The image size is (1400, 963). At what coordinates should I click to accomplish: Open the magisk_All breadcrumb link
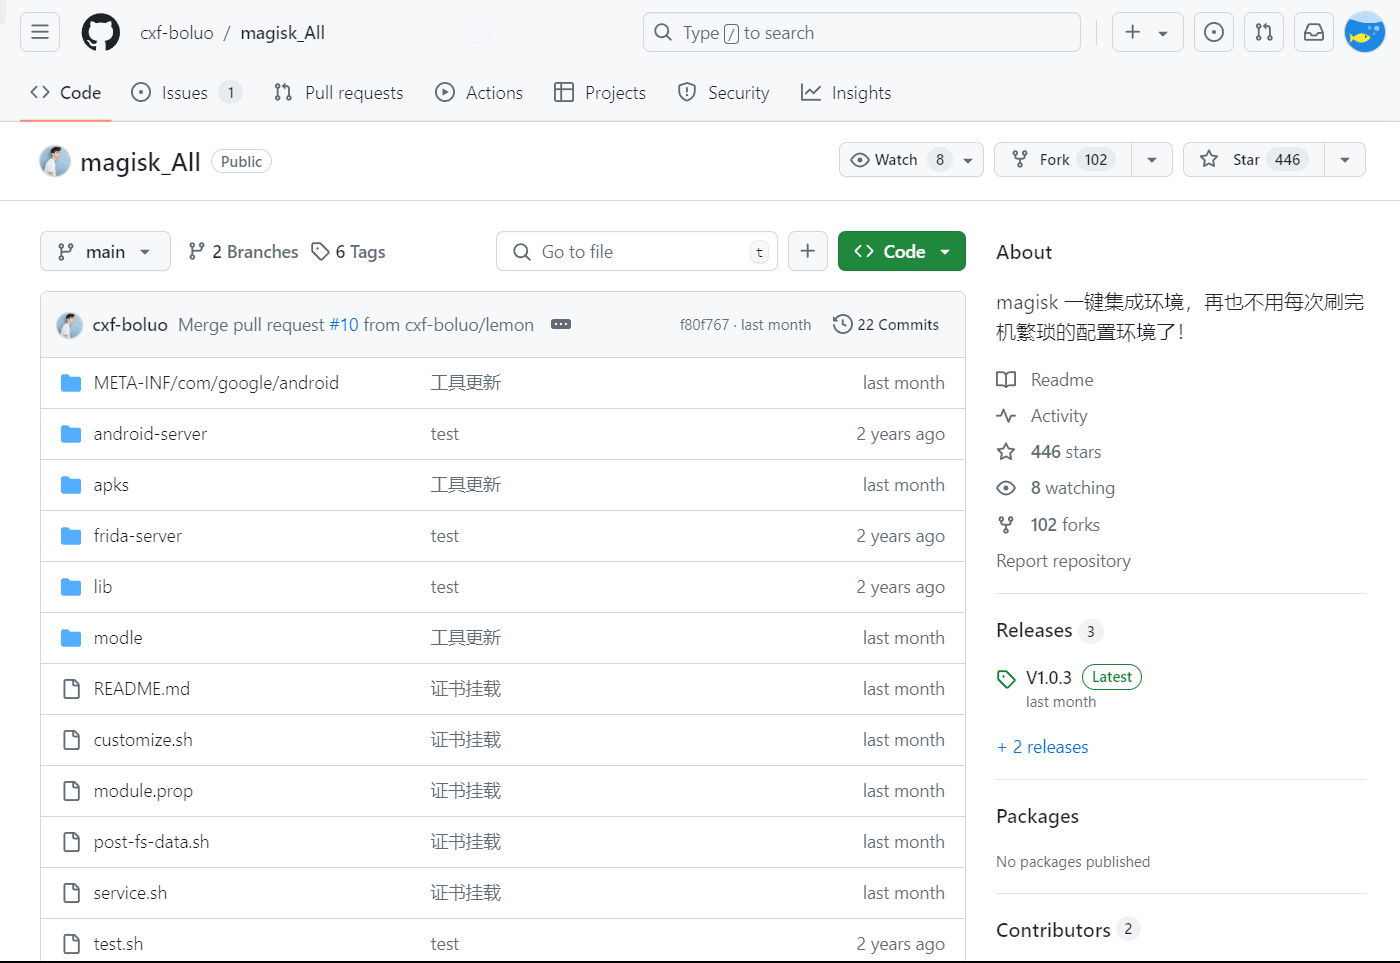pos(282,33)
